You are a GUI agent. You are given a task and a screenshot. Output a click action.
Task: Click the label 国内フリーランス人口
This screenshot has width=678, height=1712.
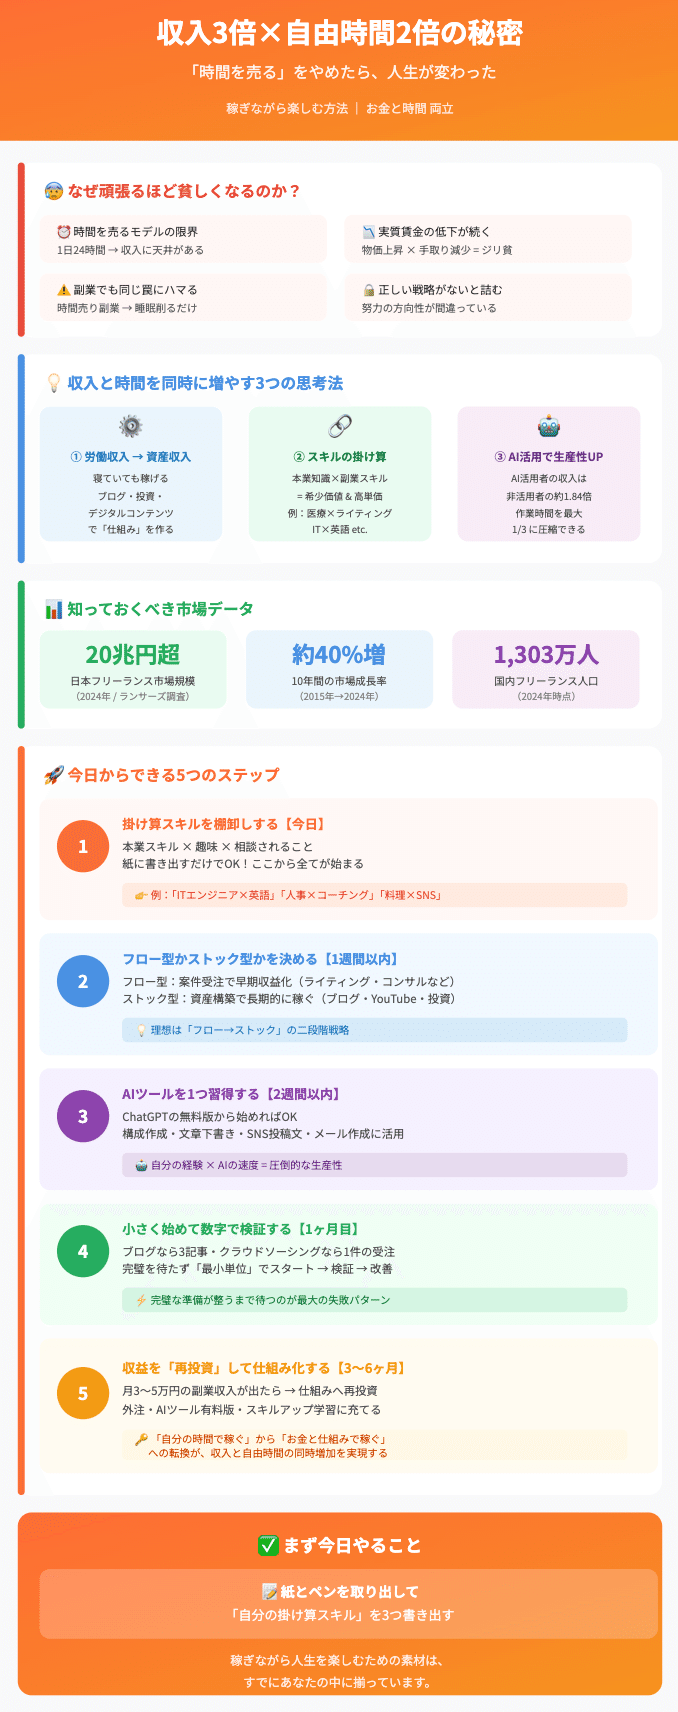tap(546, 681)
